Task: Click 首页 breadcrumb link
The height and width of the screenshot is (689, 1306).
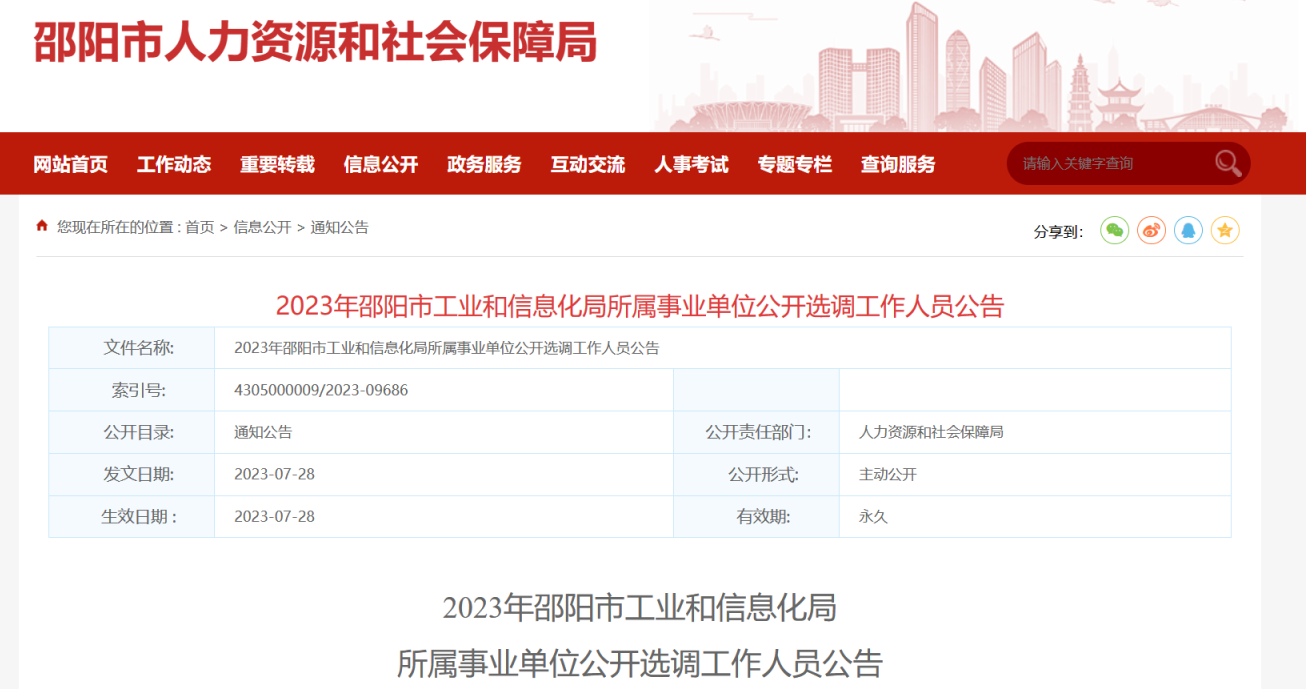Action: click(200, 227)
